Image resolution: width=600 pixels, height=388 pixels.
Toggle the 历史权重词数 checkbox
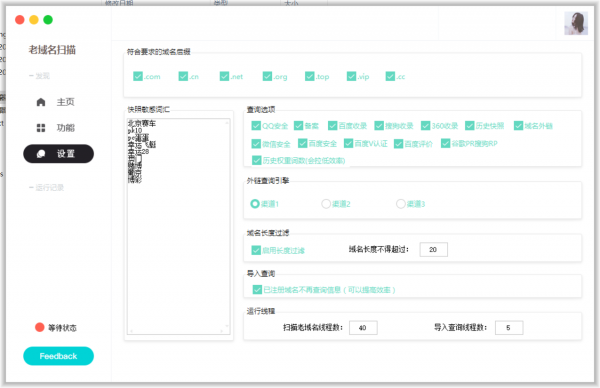[256, 160]
